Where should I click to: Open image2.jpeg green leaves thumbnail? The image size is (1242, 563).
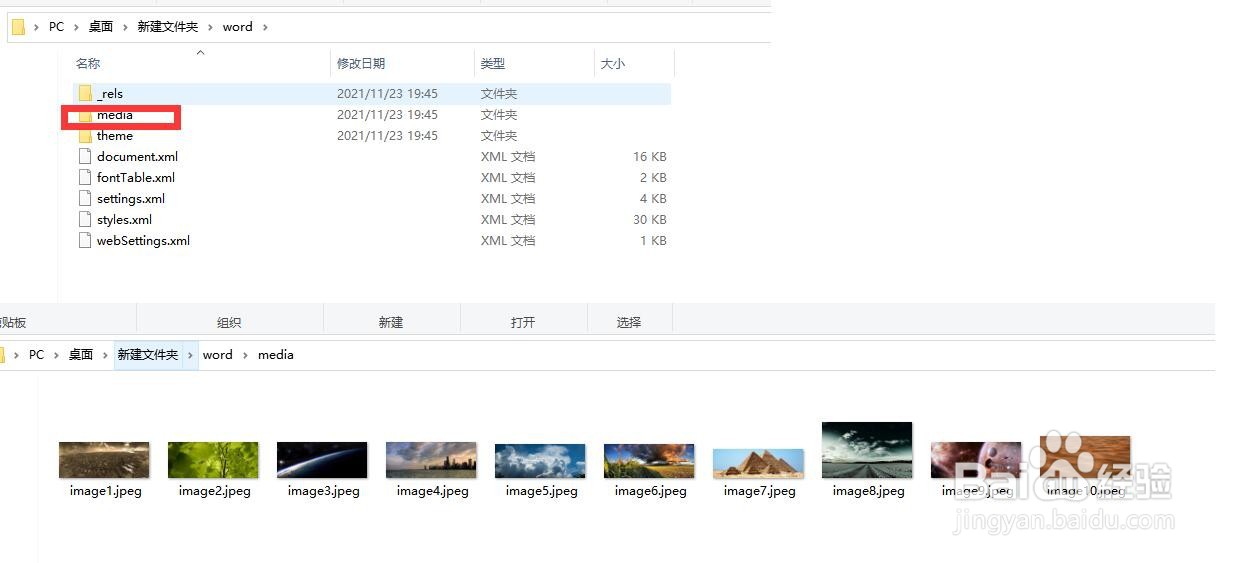(213, 460)
